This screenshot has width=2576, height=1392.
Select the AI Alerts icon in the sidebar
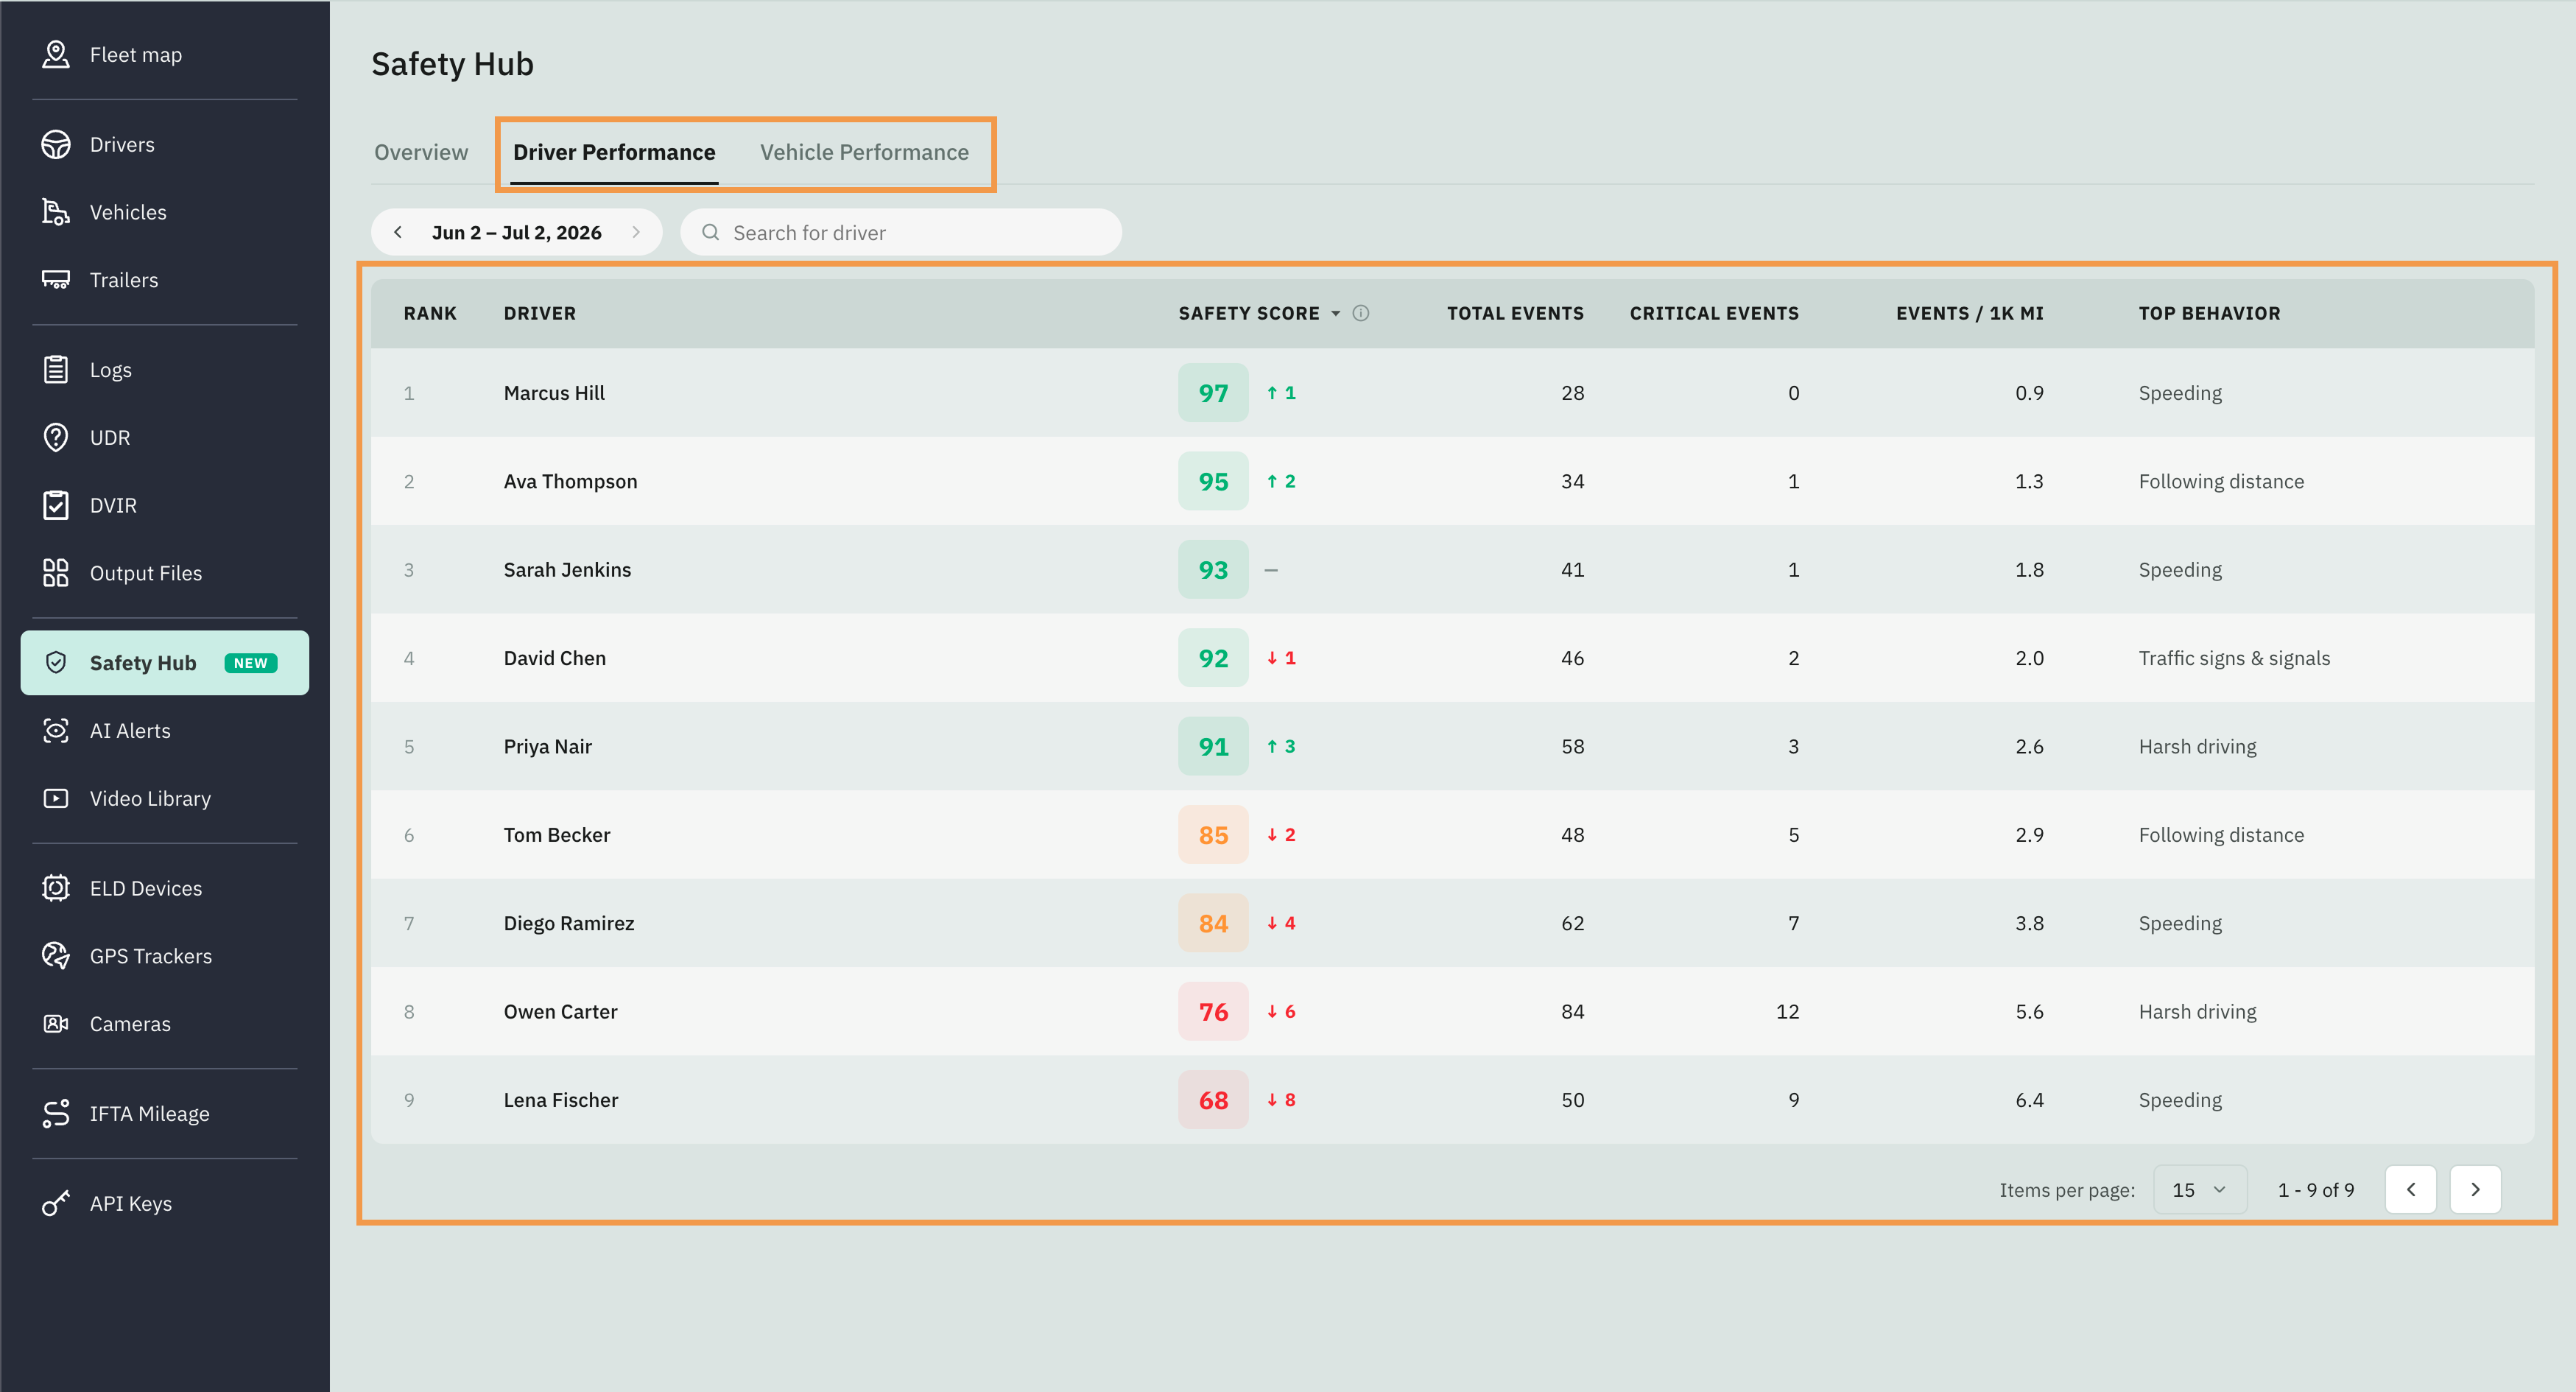[56, 731]
